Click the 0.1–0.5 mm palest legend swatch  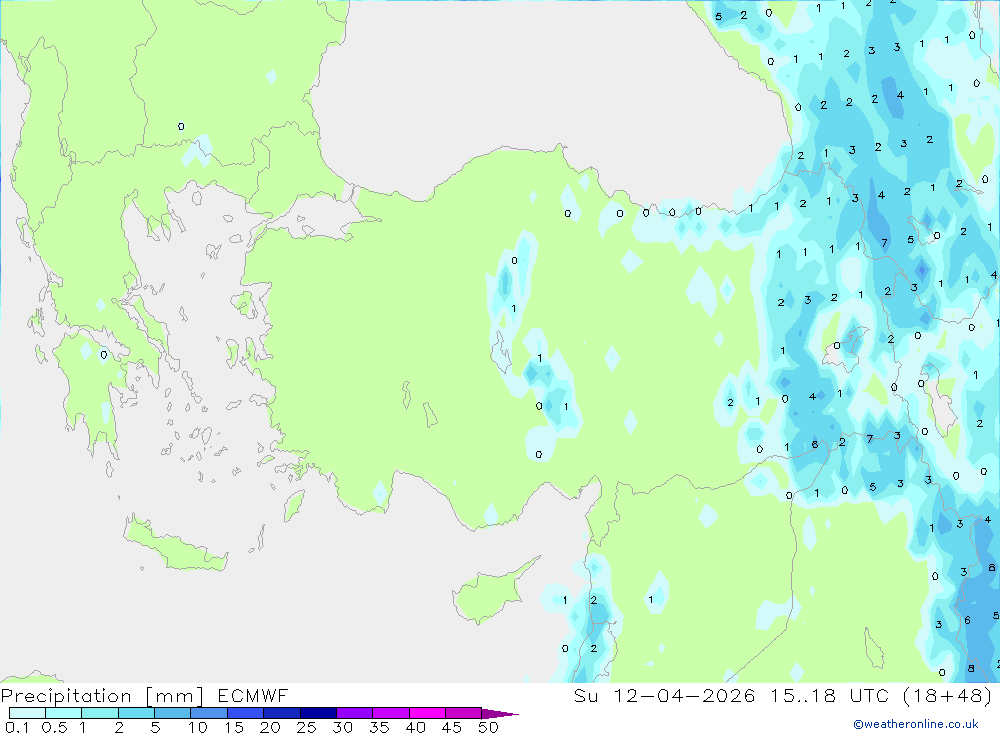27,713
